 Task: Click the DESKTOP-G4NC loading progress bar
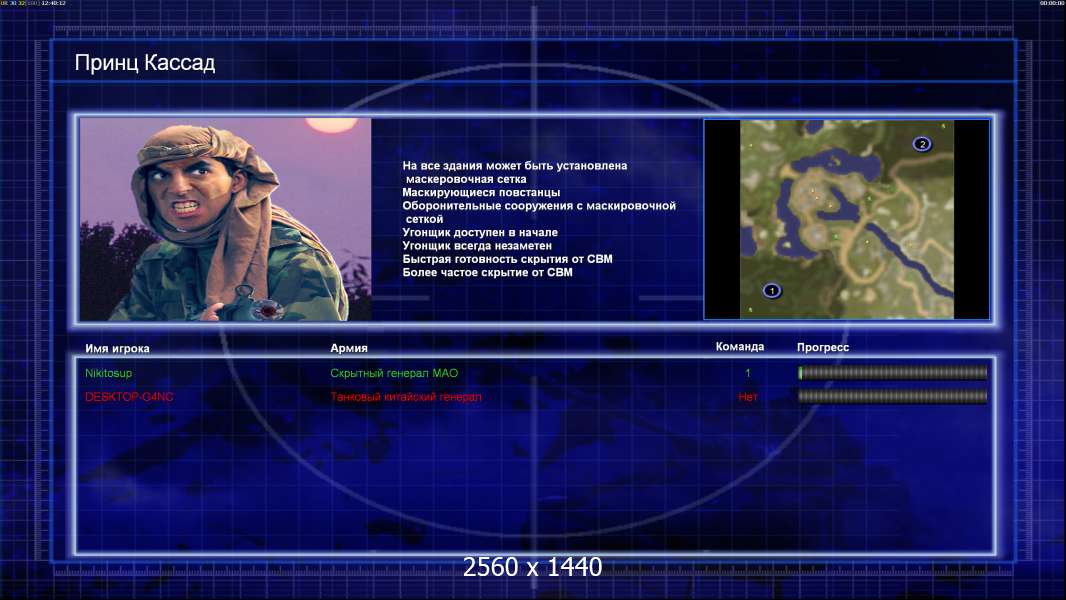point(893,396)
